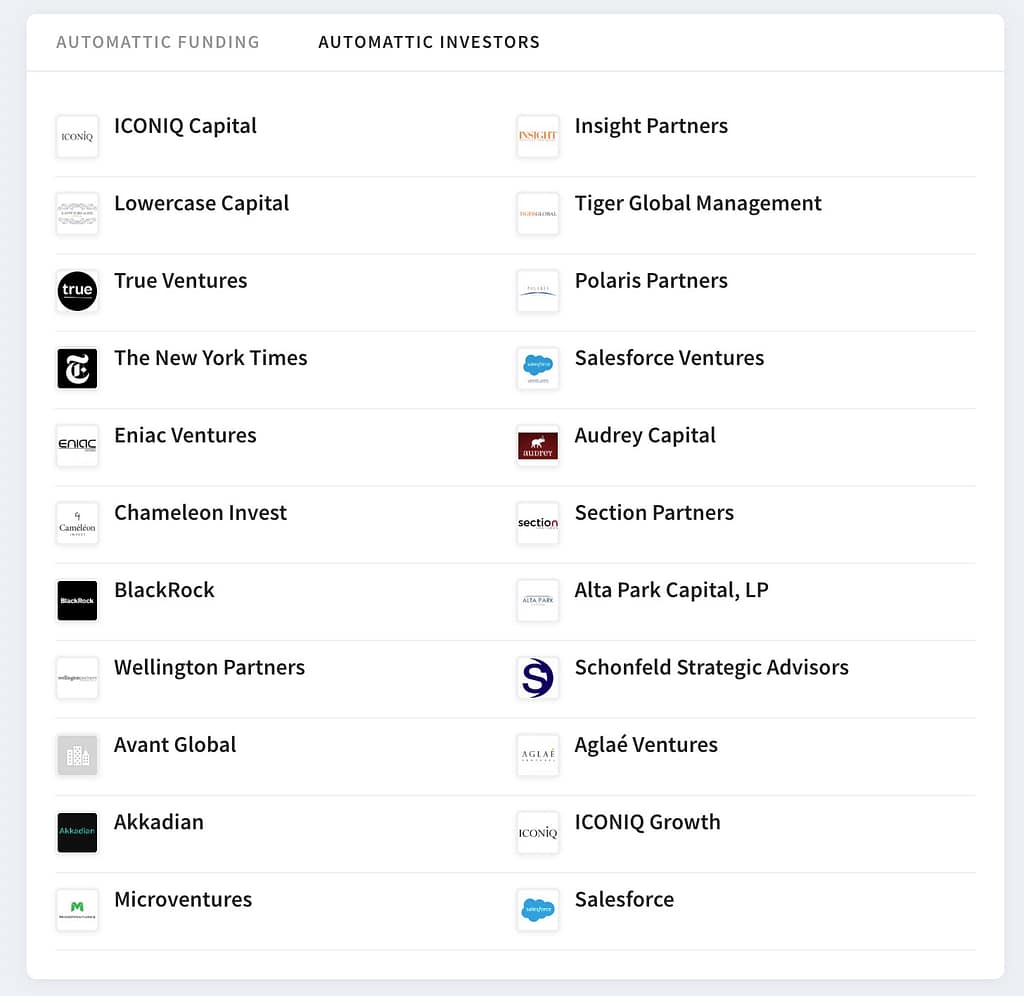Click The New York Times logo
The image size is (1024, 996).
click(x=77, y=368)
